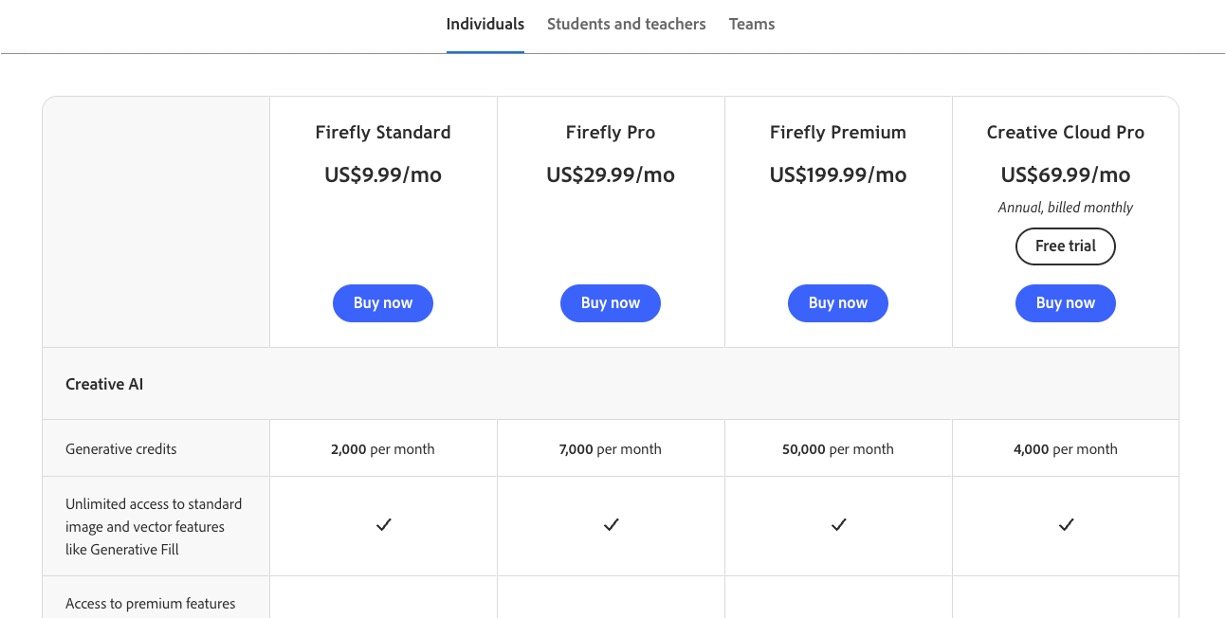Start the Creative Cloud Pro free trial

click(1065, 246)
